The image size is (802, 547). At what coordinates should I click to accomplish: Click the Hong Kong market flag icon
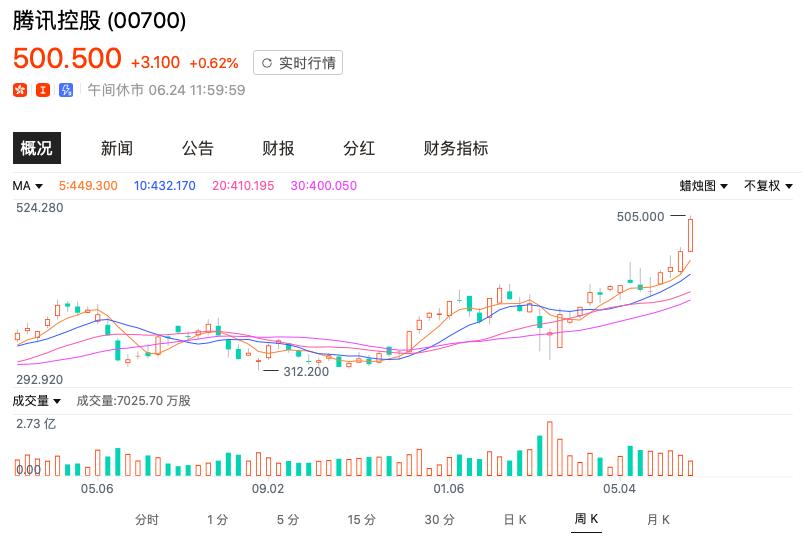19,90
